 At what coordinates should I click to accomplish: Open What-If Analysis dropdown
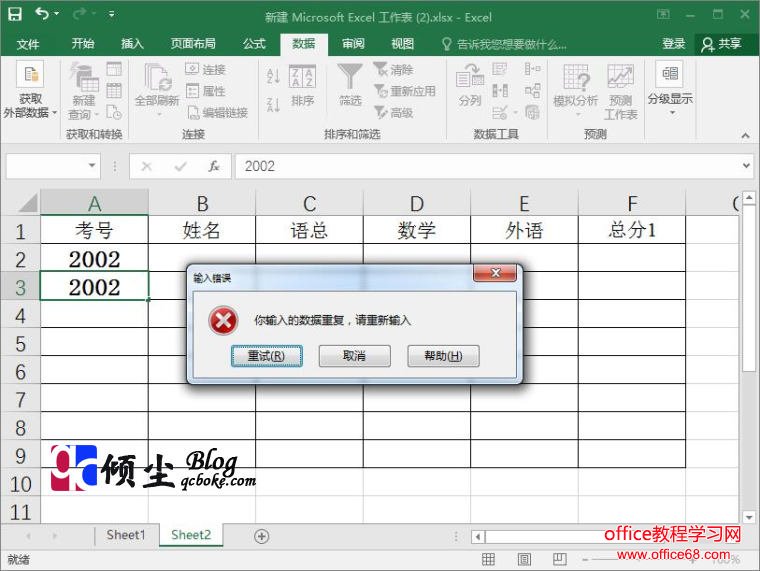(x=575, y=91)
